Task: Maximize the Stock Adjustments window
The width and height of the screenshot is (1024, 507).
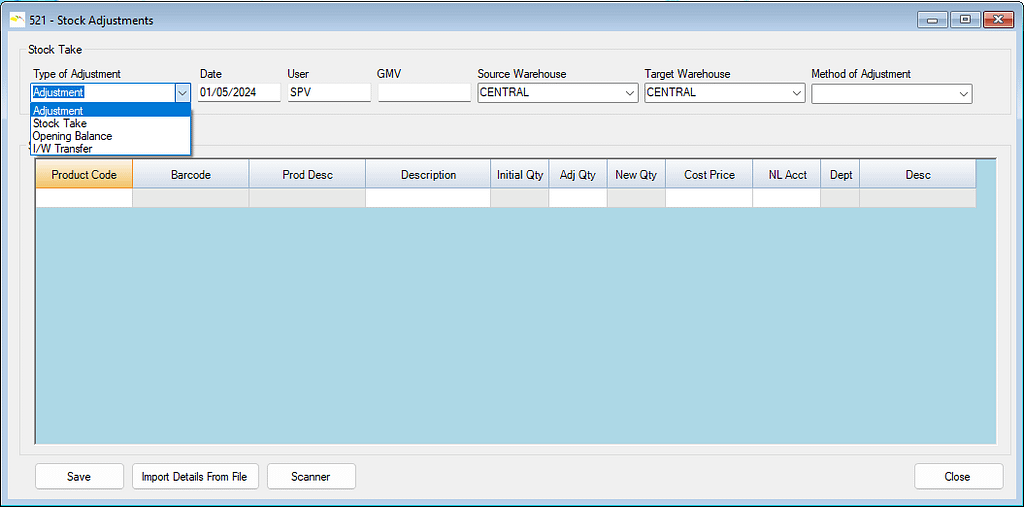Action: pyautogui.click(x=965, y=20)
